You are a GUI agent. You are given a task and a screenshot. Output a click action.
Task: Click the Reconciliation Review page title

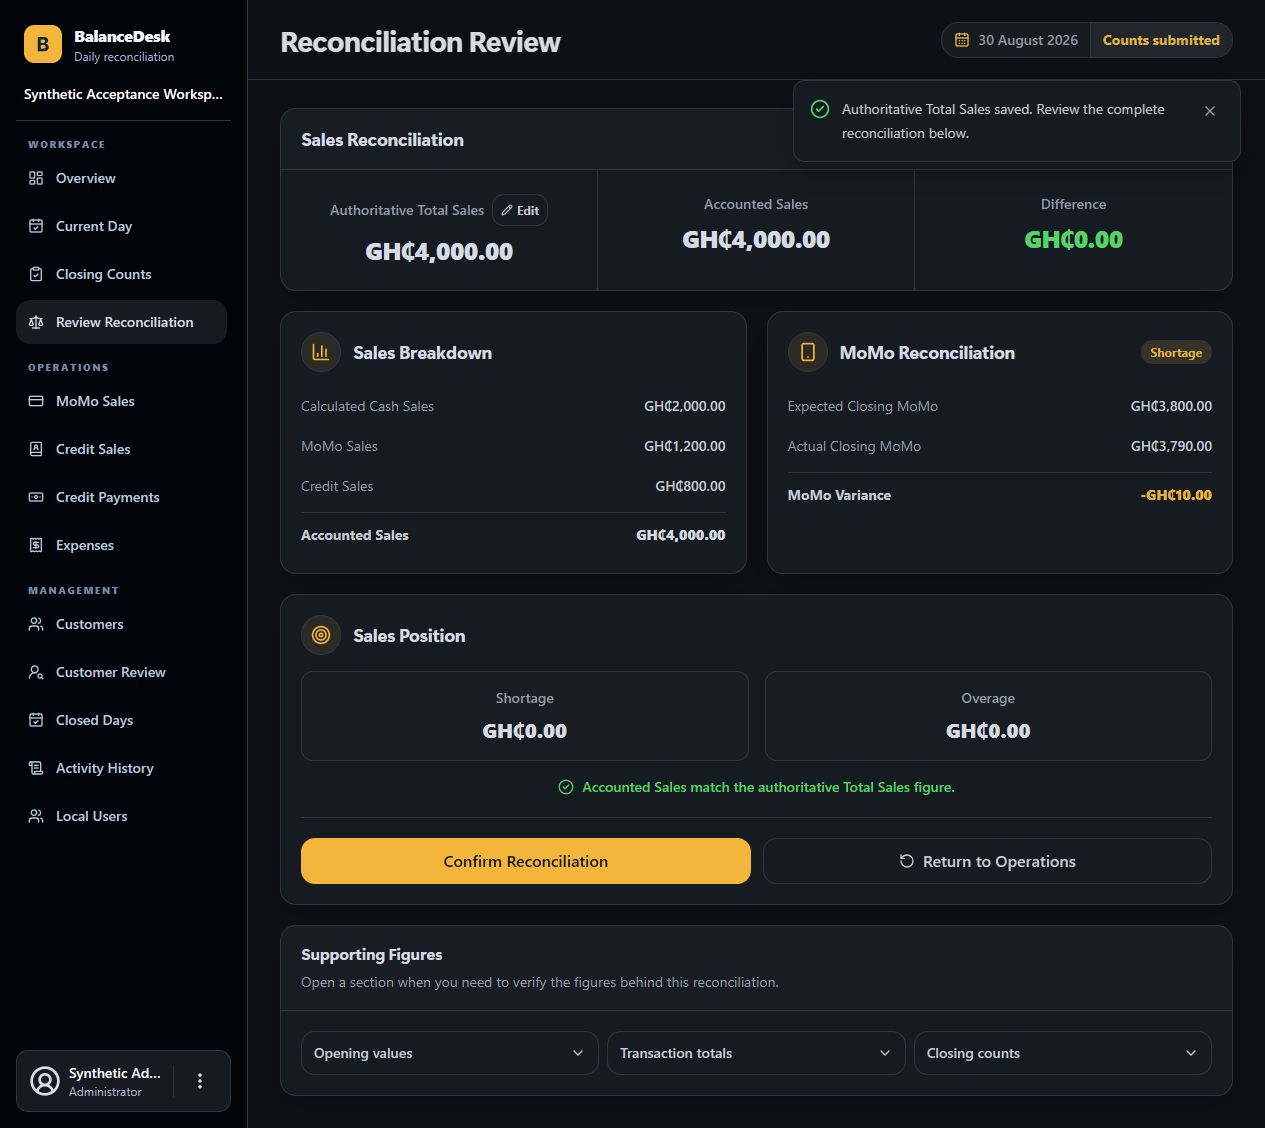pos(420,42)
